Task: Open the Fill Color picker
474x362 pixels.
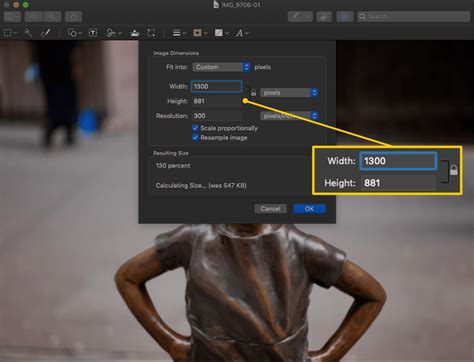Action: point(222,33)
